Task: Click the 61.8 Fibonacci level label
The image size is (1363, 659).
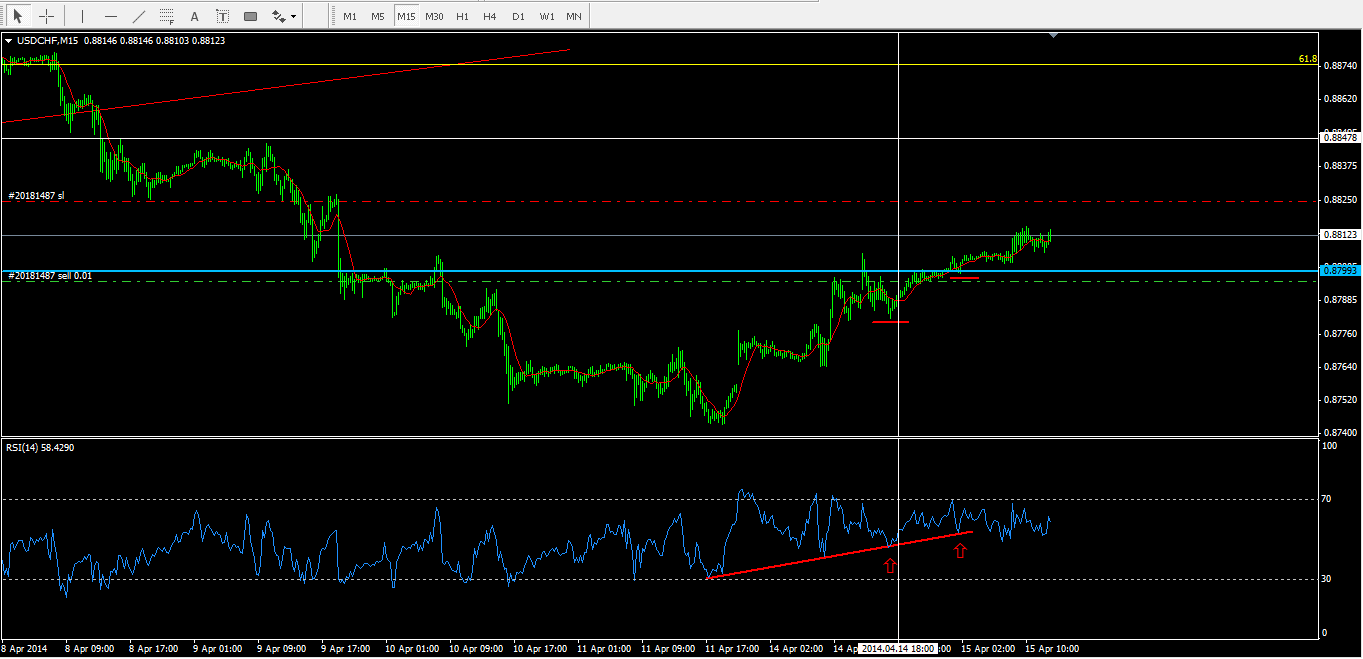Action: 1307,59
